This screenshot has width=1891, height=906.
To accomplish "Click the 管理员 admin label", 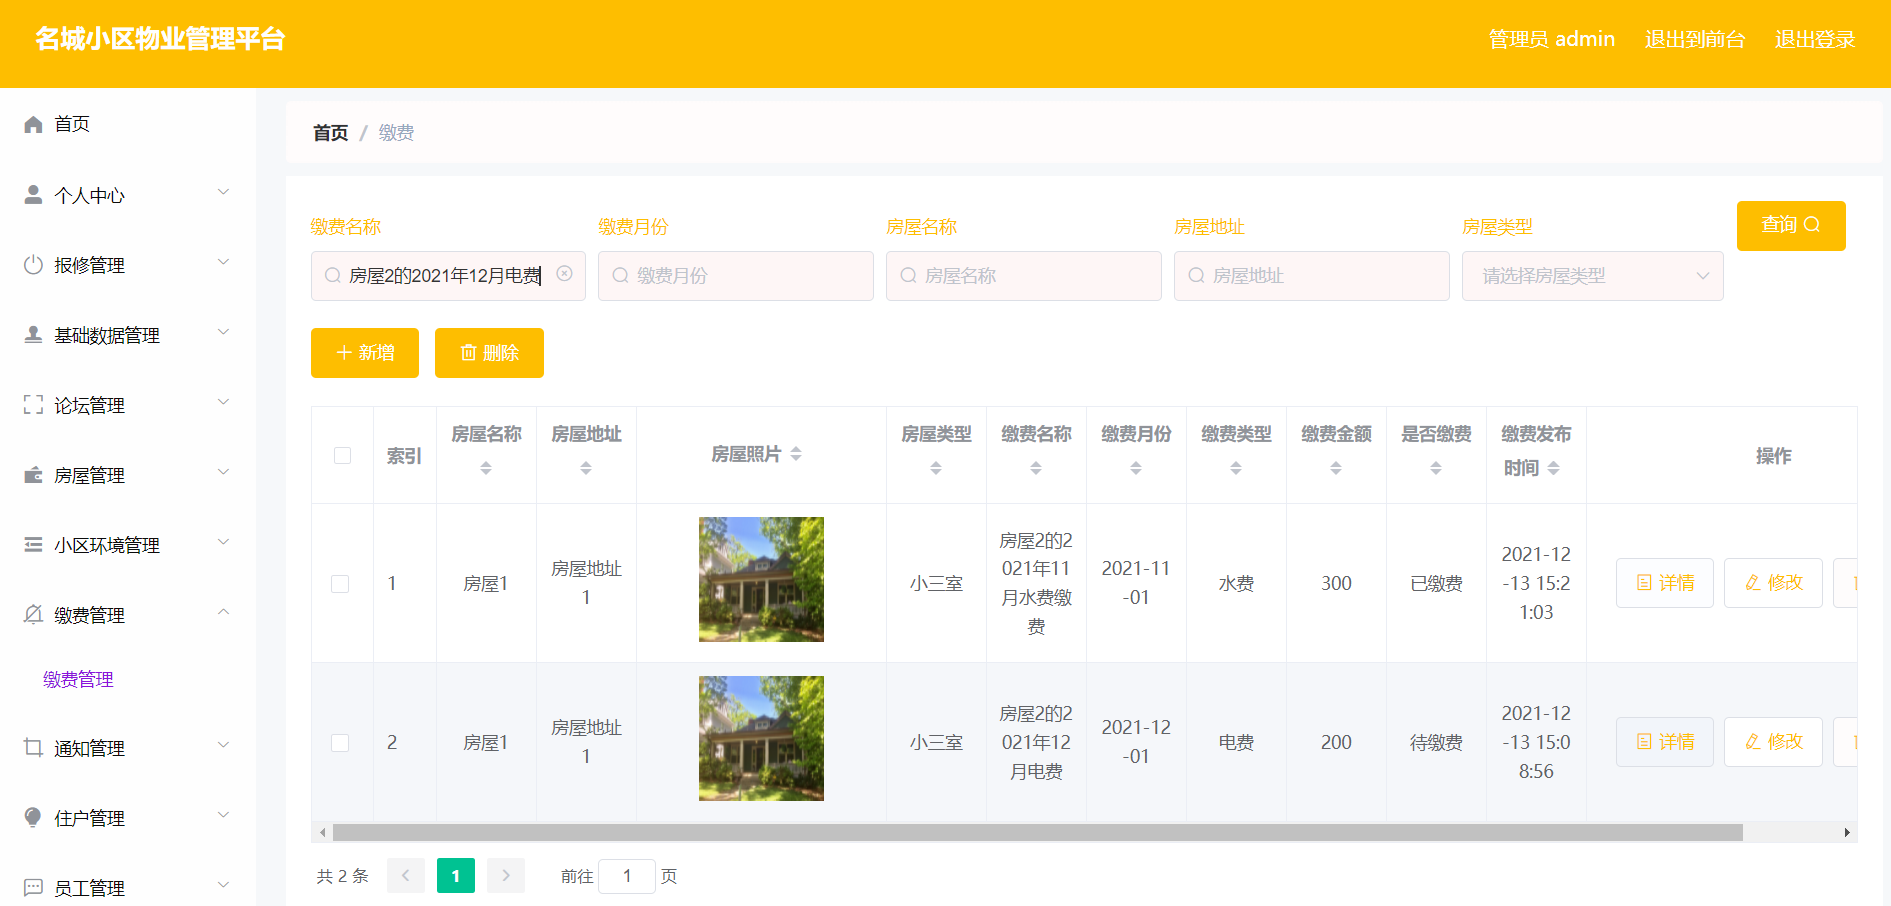I will (x=1552, y=39).
